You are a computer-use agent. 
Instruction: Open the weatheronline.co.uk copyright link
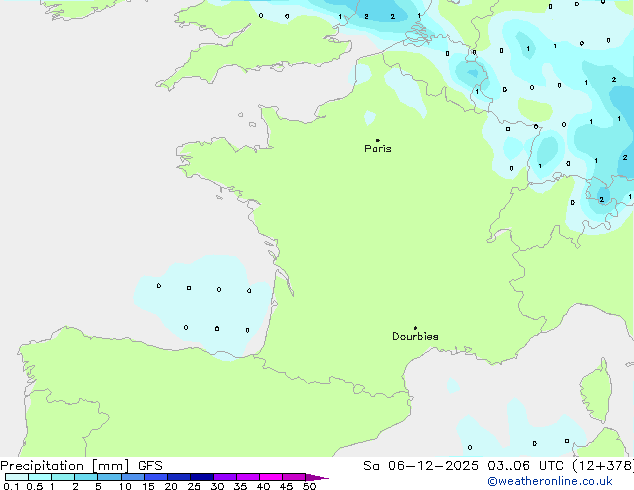pos(550,481)
